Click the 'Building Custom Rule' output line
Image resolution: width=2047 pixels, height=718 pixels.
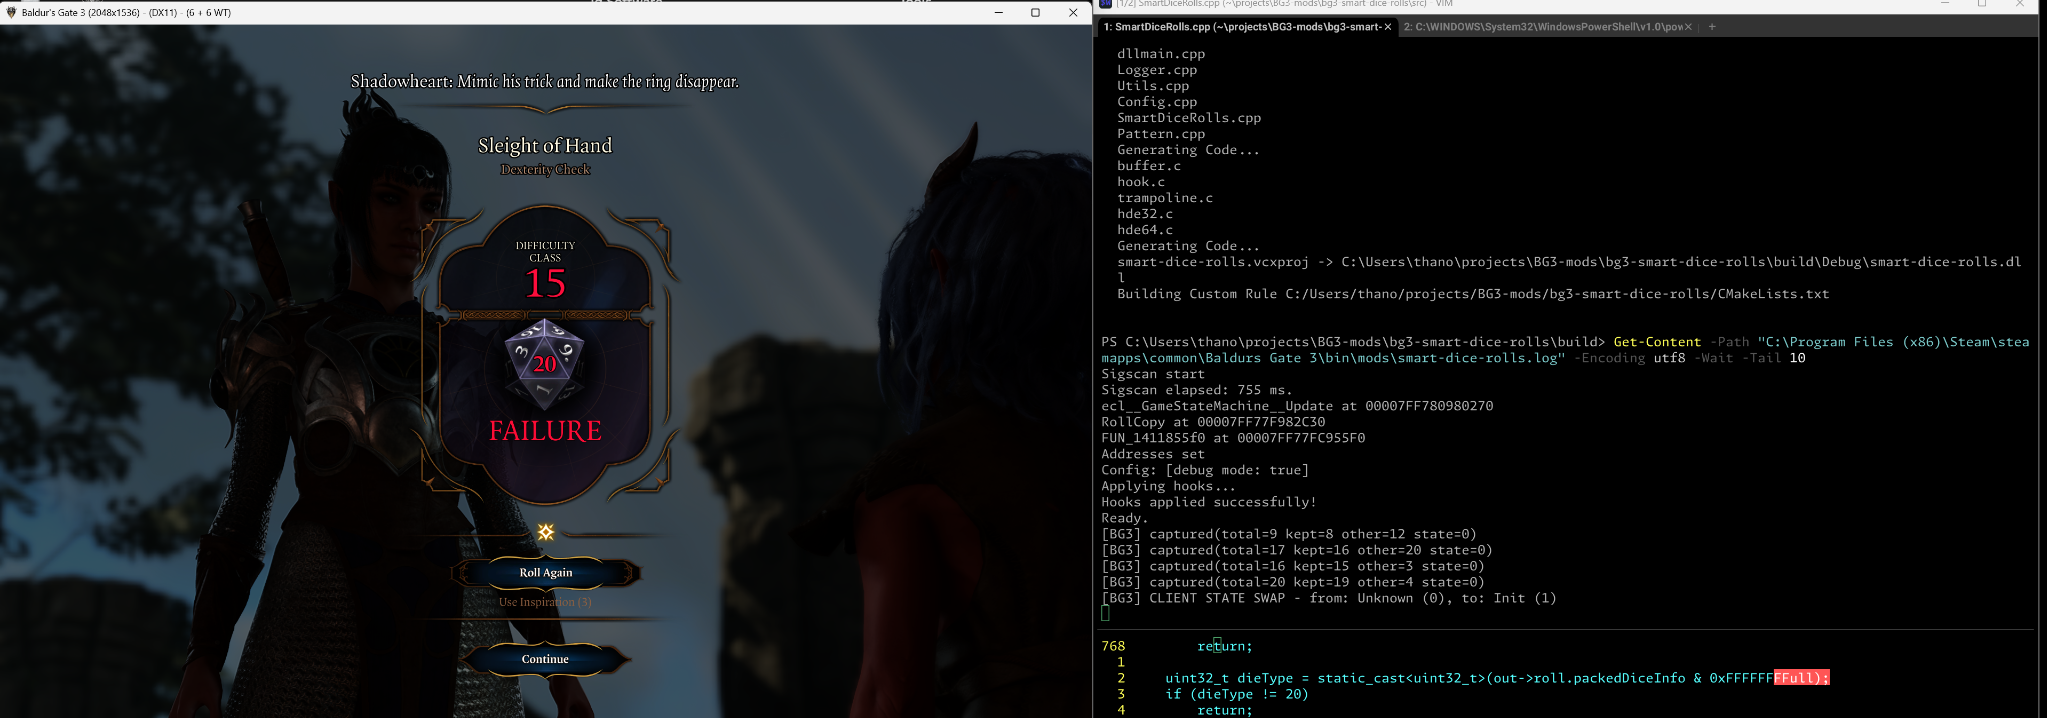click(x=1473, y=294)
